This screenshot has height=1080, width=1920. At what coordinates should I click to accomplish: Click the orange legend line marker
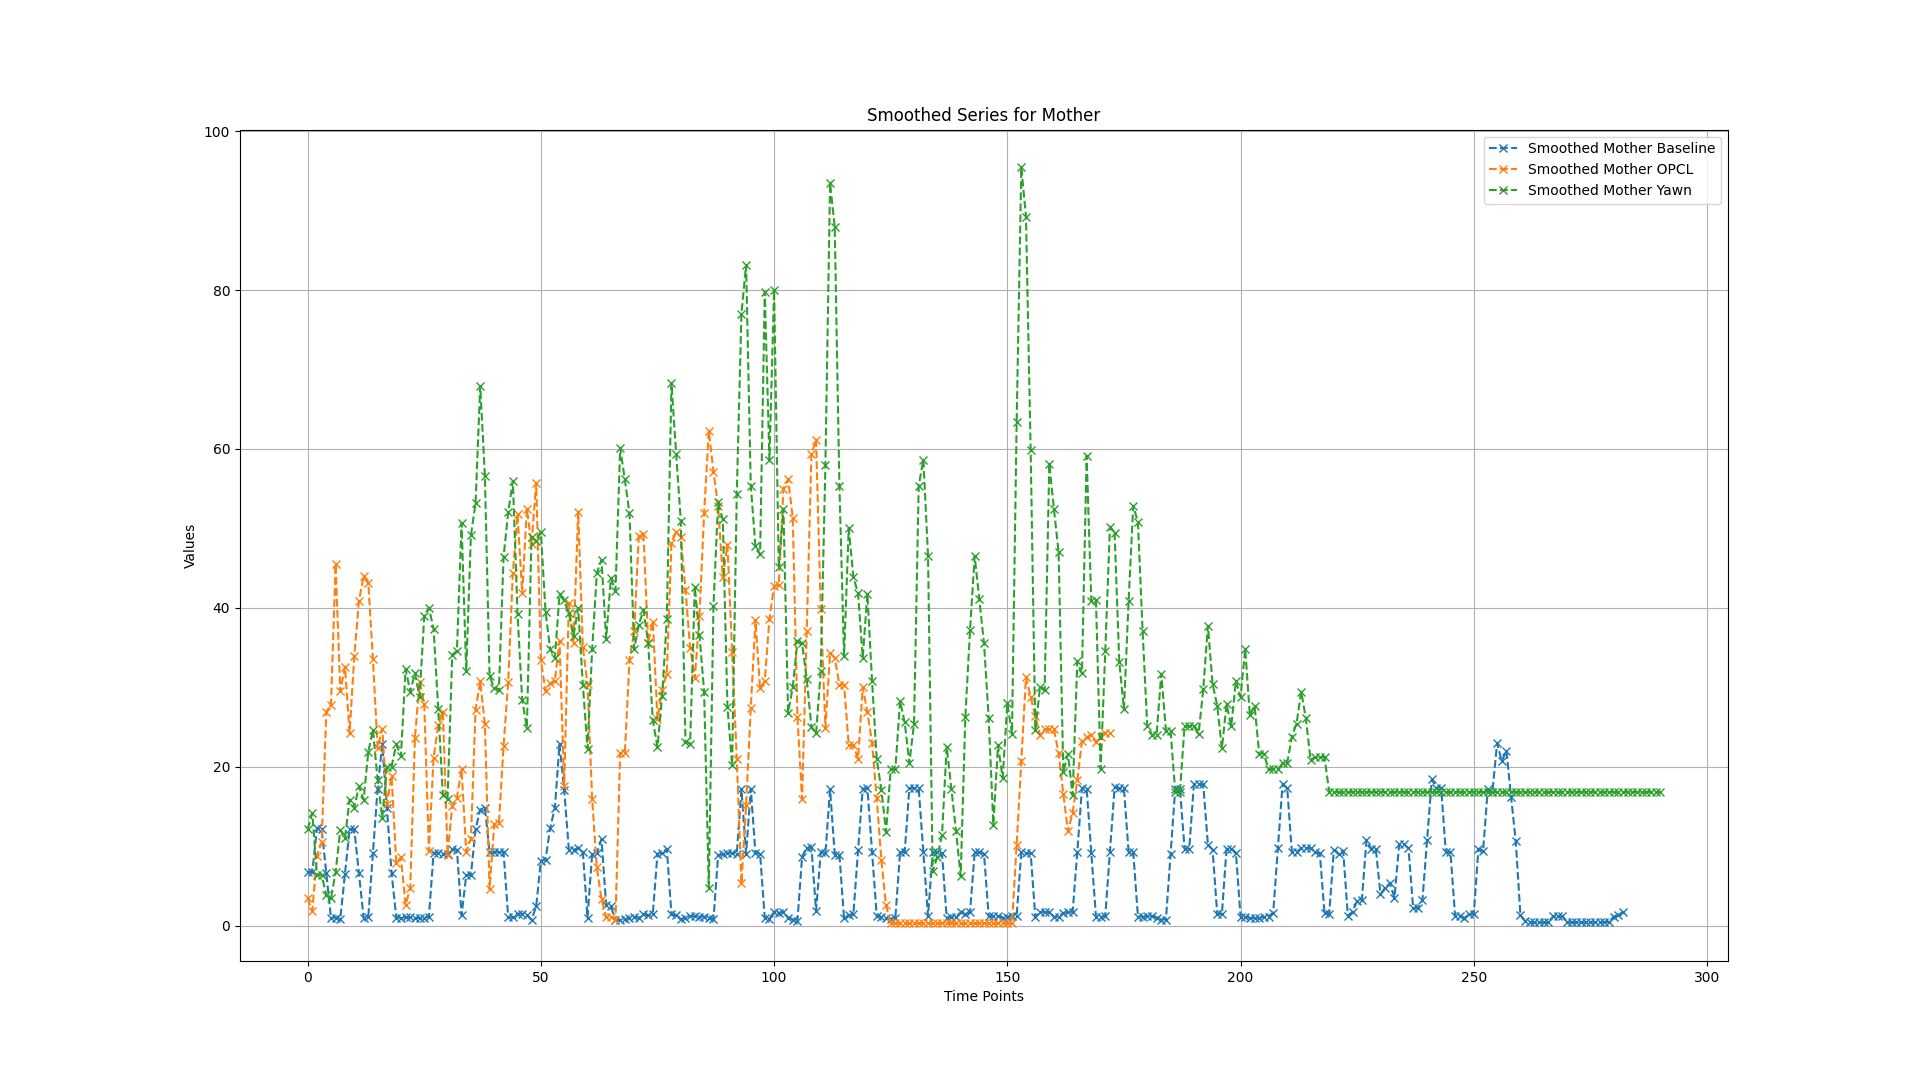(x=1503, y=169)
